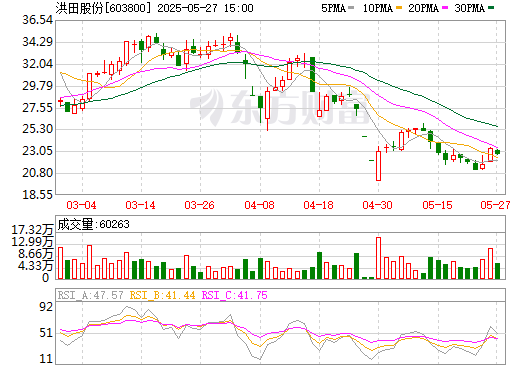Click the 5PMA gray legend swatch
520x365 pixels.
tap(350, 8)
